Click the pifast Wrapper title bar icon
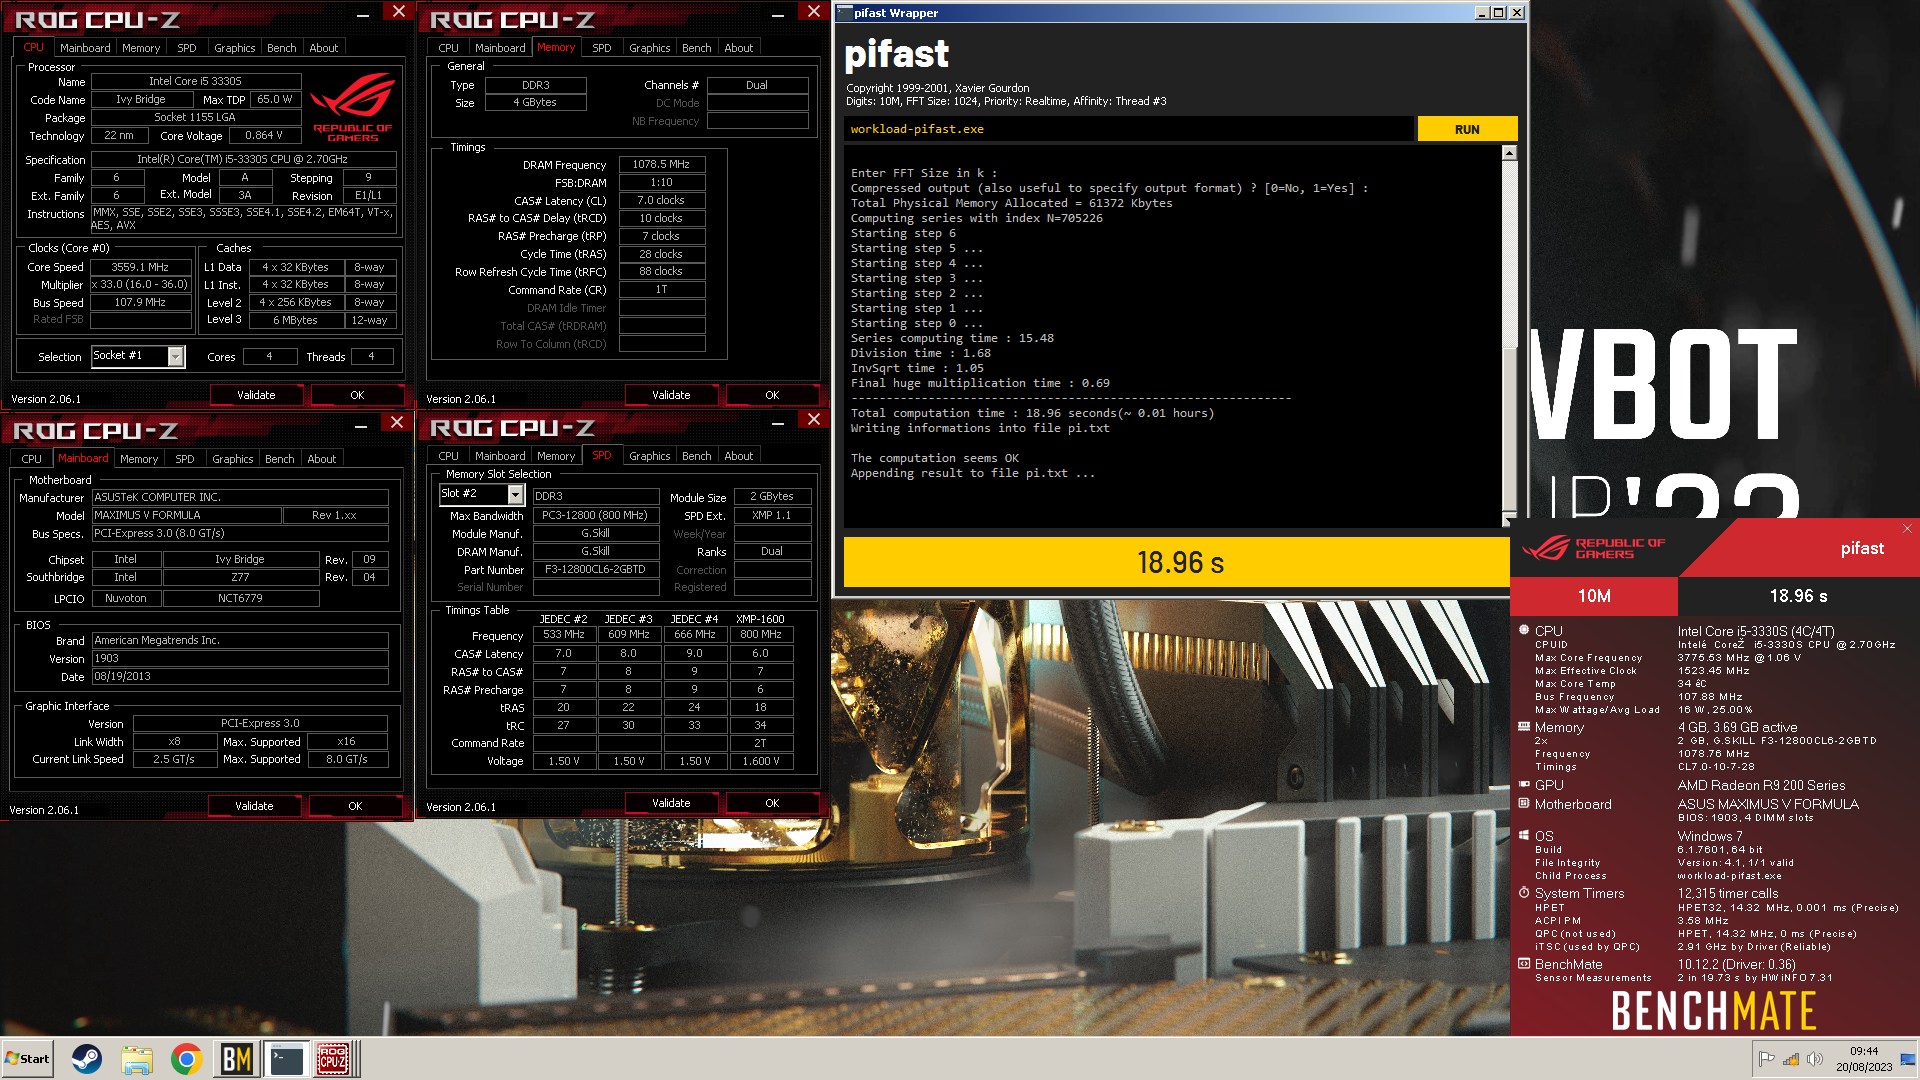The height and width of the screenshot is (1080, 1920). (x=844, y=13)
